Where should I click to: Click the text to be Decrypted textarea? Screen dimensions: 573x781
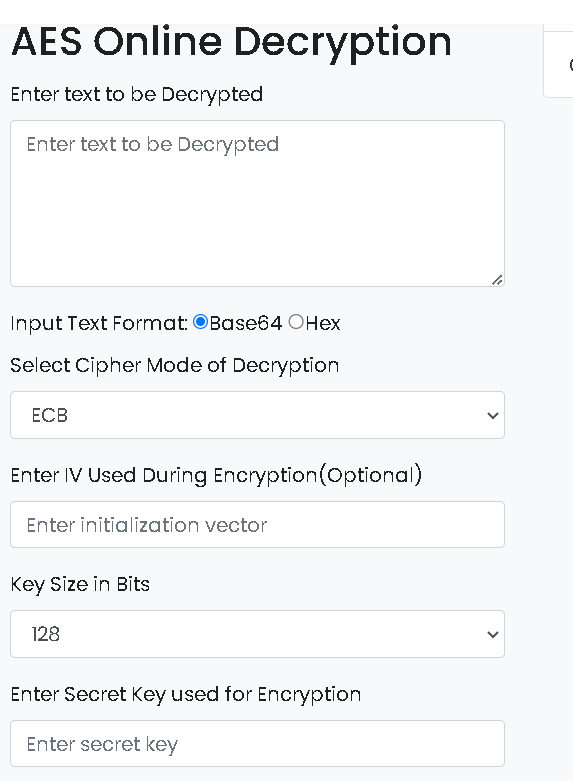[257, 203]
